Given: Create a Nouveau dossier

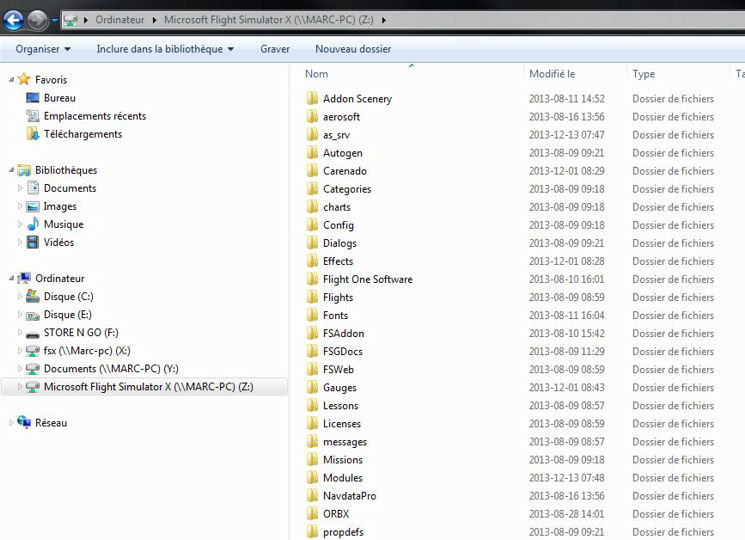Looking at the screenshot, I should coord(353,49).
